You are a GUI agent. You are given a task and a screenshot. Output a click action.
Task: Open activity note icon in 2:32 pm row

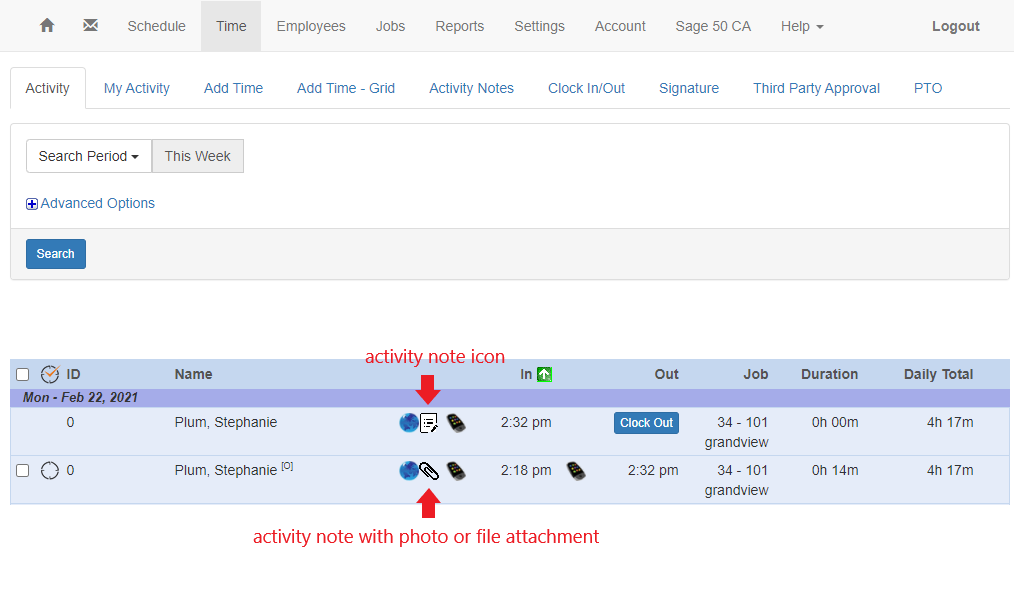coord(429,423)
